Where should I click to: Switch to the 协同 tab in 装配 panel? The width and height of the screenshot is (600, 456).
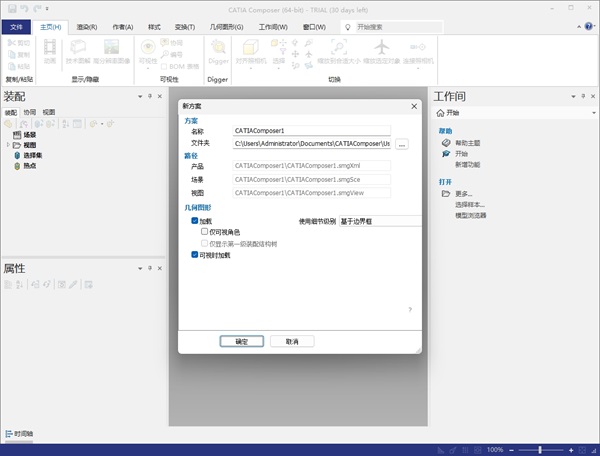[x=29, y=112]
